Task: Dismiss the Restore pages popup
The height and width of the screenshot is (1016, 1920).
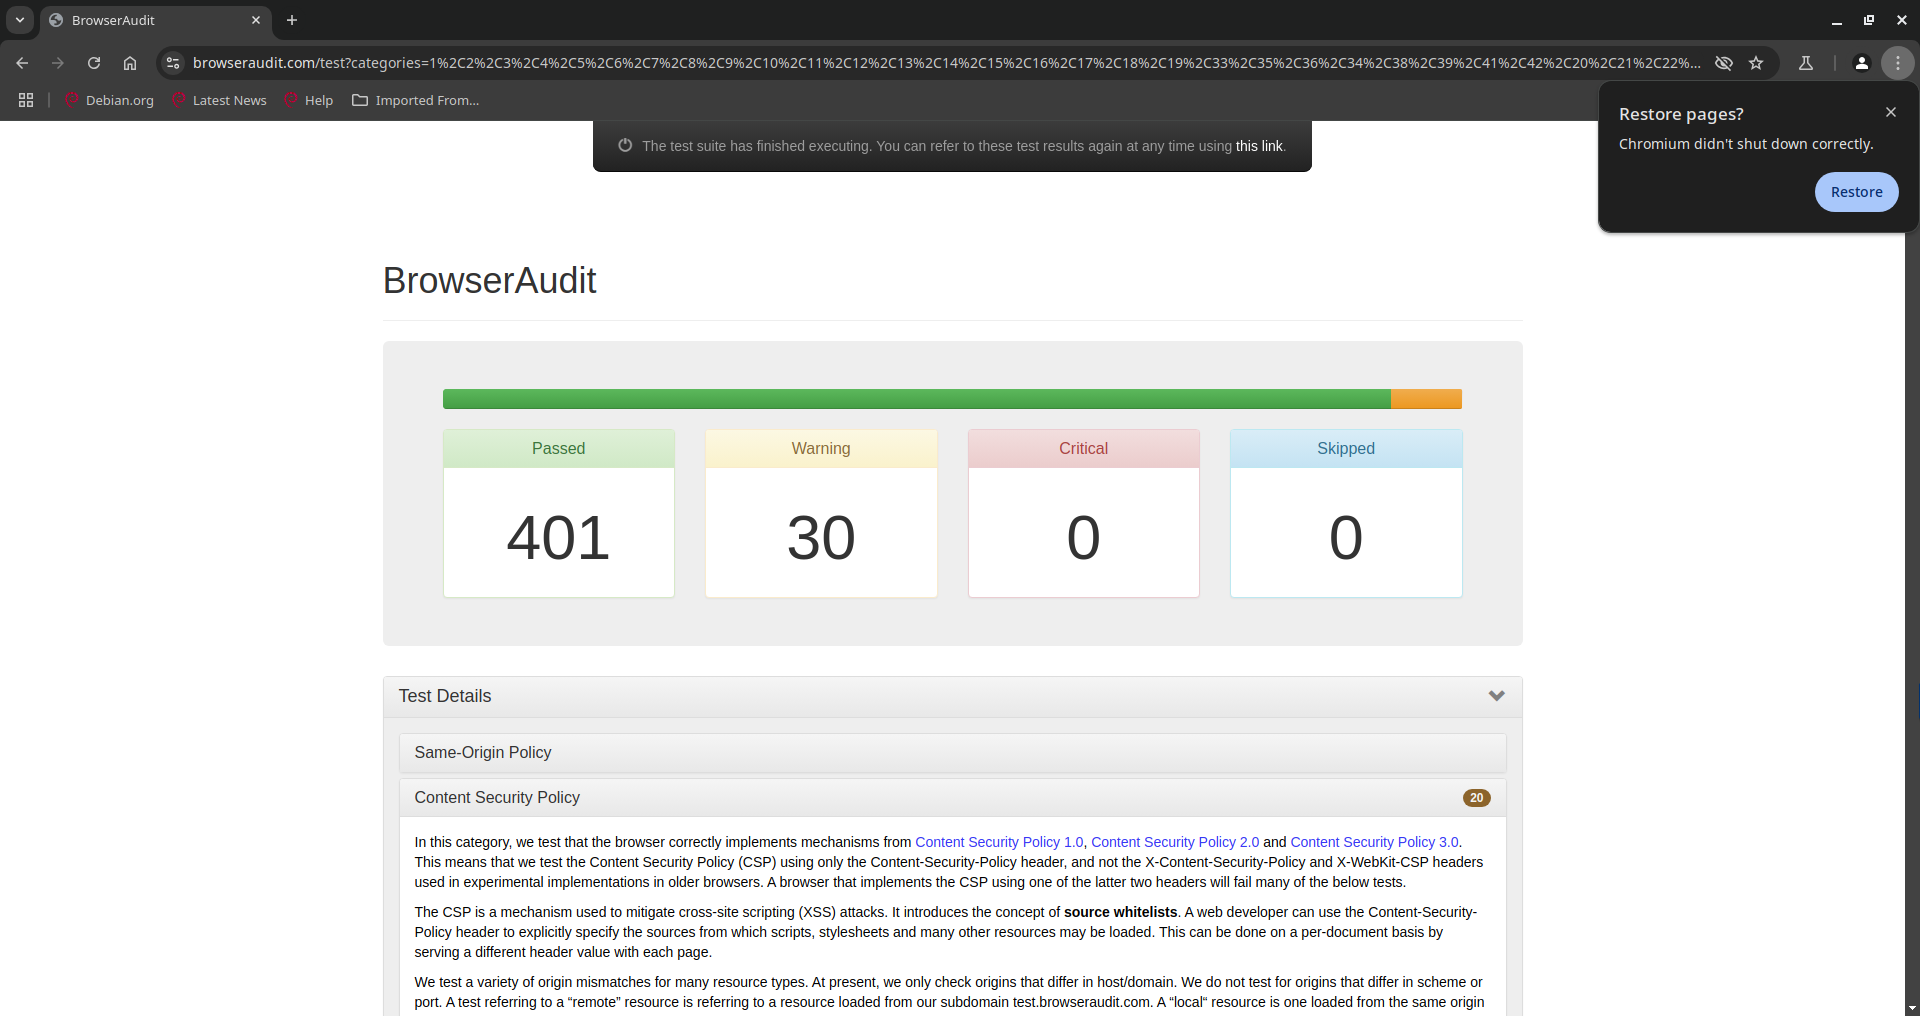Action: click(1891, 112)
